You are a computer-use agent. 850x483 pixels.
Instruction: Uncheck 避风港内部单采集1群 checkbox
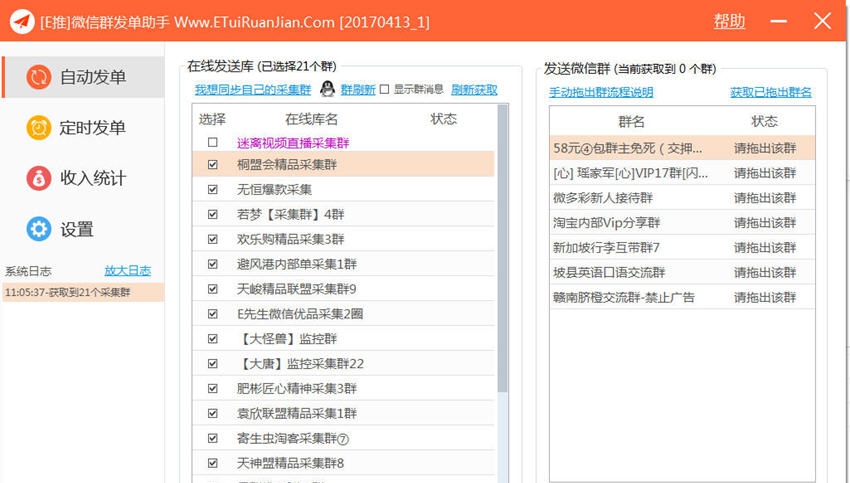point(212,264)
